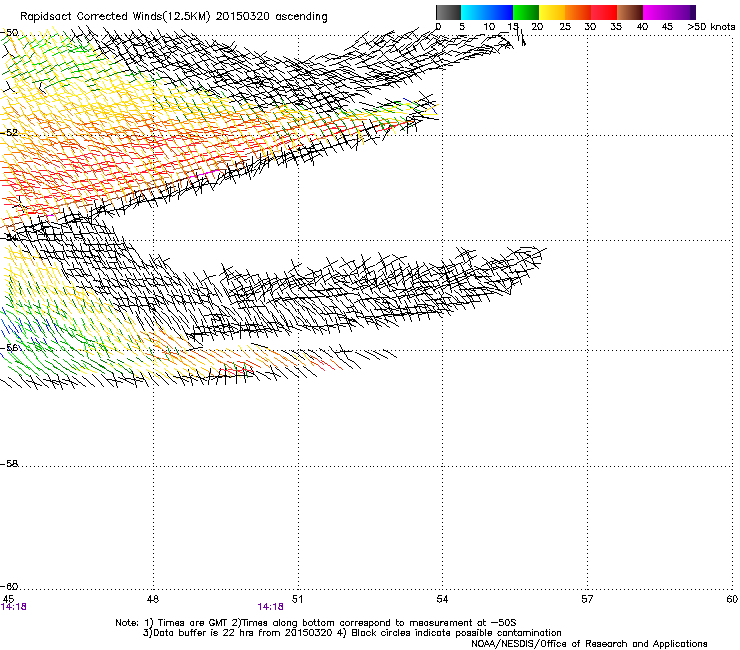Click the dark purple 45-50 knots legend segment
This screenshot has width=740, height=650.
tap(682, 12)
